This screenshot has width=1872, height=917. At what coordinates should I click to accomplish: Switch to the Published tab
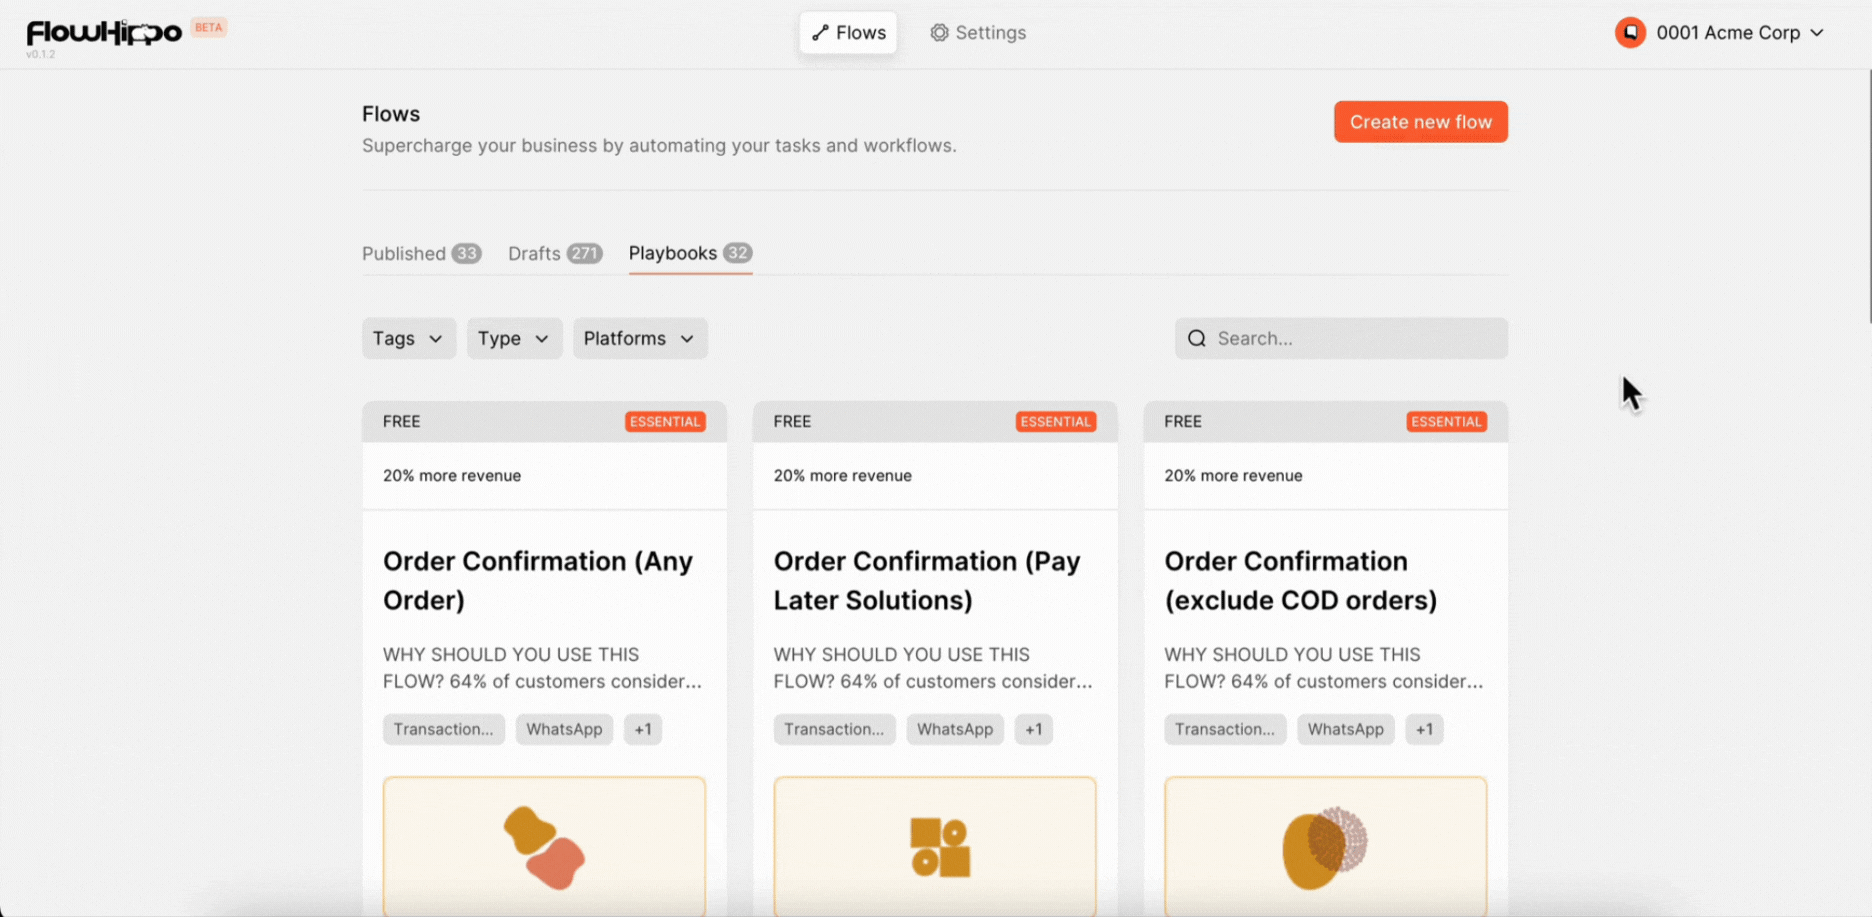coord(421,254)
